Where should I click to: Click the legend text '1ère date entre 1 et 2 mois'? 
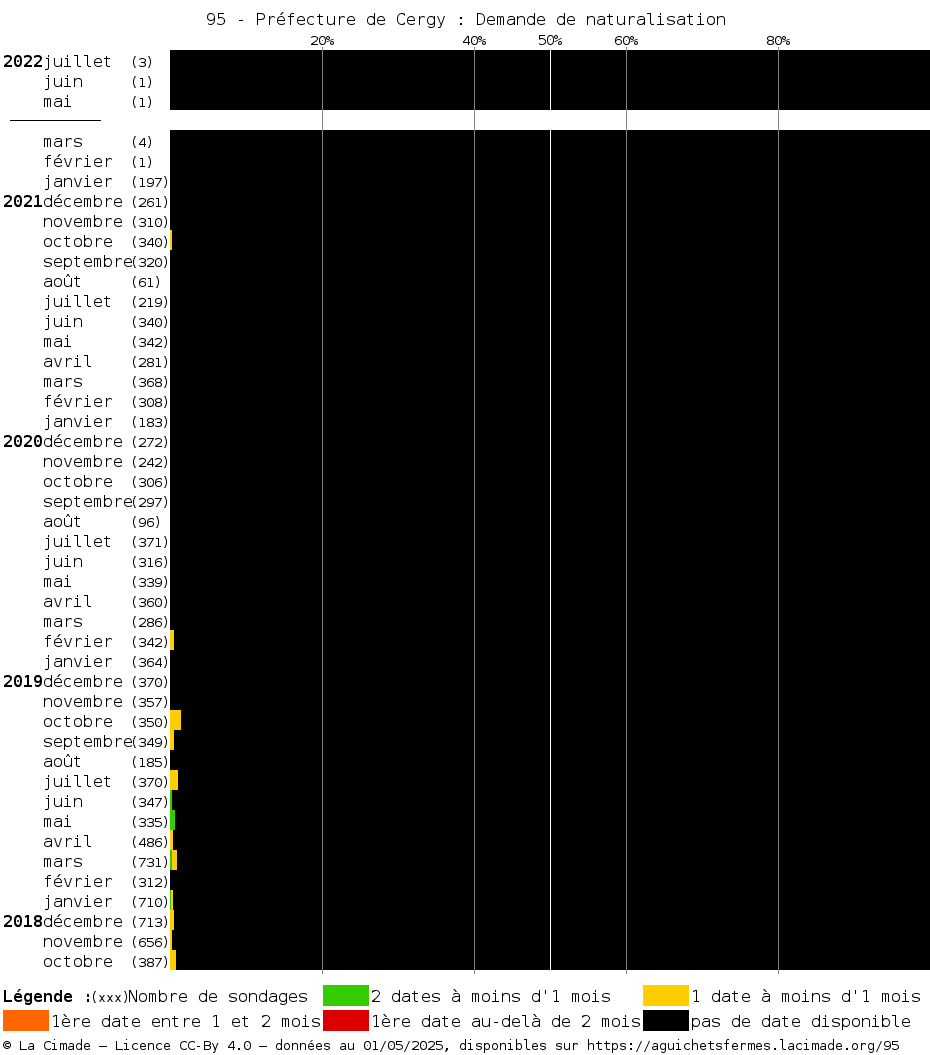[186, 1021]
